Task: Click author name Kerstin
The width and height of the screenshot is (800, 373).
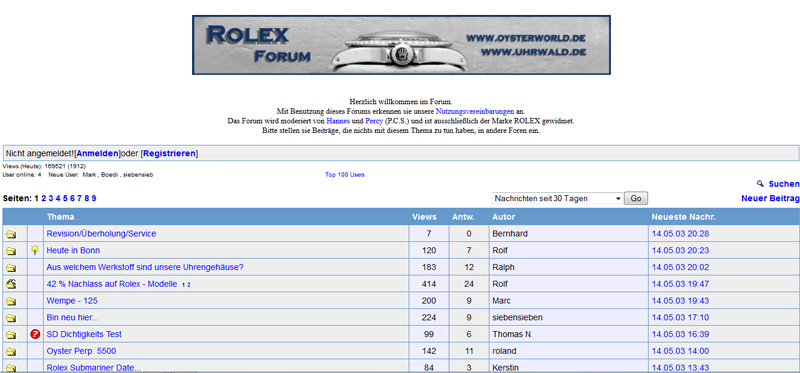Action: coord(505,367)
